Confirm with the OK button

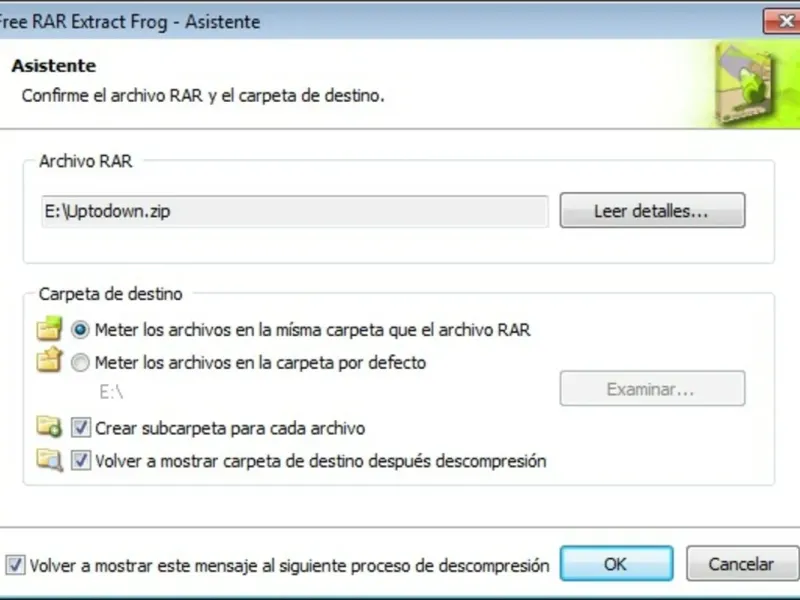pyautogui.click(x=616, y=564)
